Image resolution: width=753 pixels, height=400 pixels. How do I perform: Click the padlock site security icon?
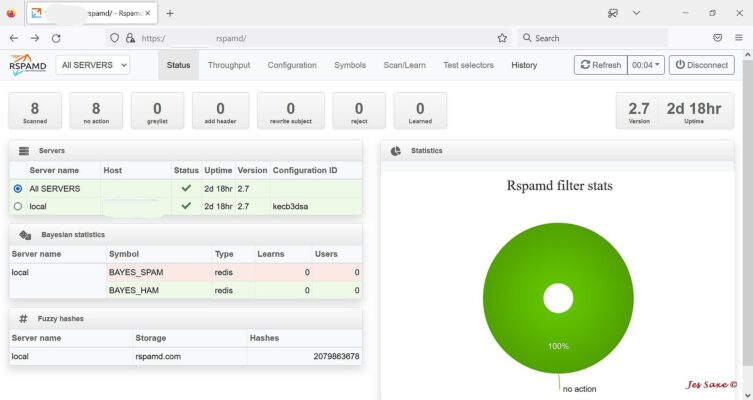(x=130, y=38)
